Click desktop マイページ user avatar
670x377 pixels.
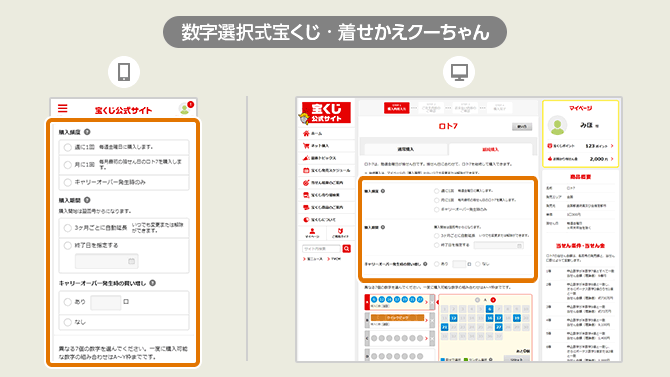pyautogui.click(x=557, y=125)
